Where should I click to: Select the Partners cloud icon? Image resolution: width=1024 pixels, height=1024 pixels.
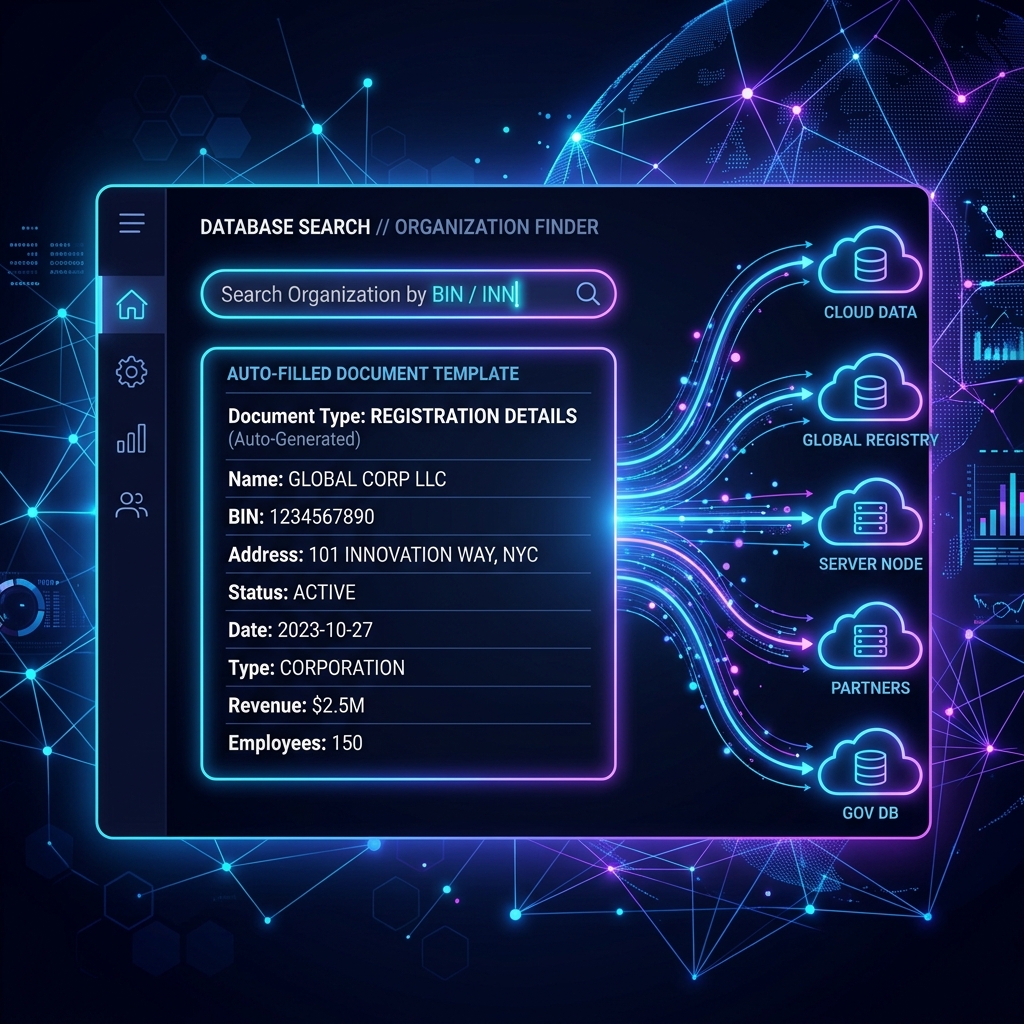pos(870,637)
